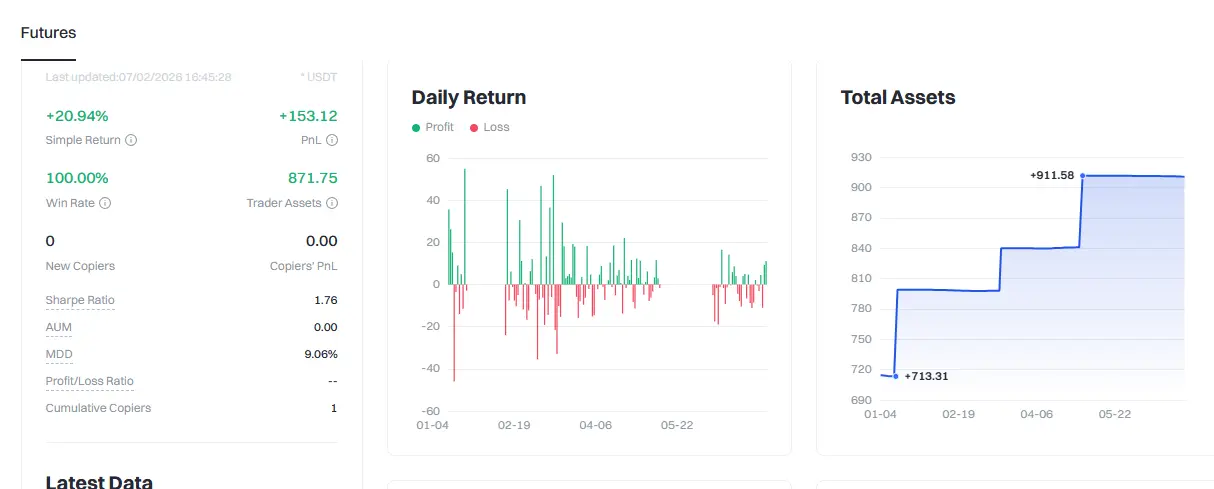1214x489 pixels.
Task: Click the Latest Data heading
Action: click(x=99, y=482)
